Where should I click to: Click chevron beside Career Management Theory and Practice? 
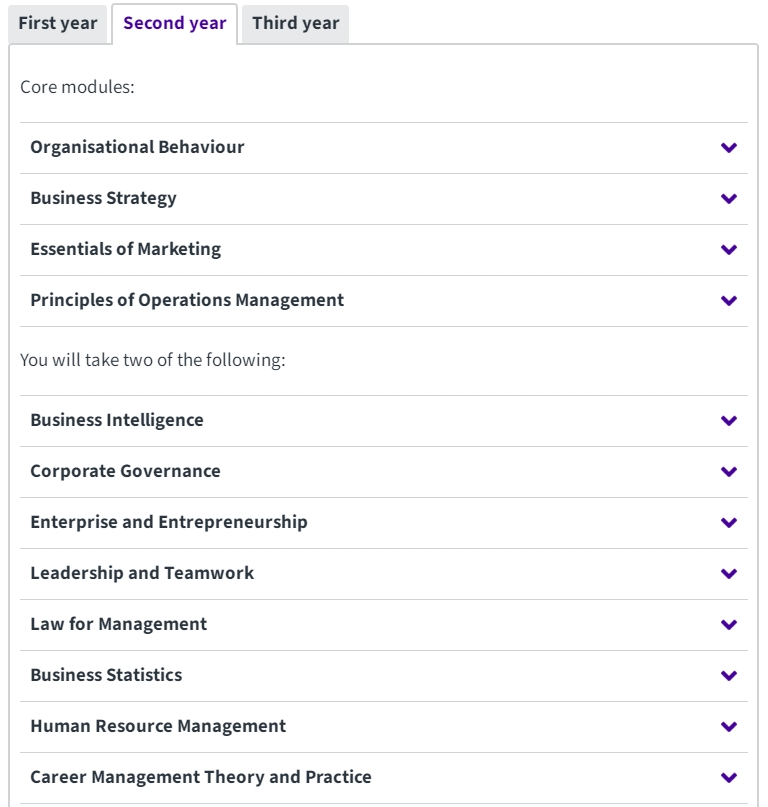(x=729, y=777)
